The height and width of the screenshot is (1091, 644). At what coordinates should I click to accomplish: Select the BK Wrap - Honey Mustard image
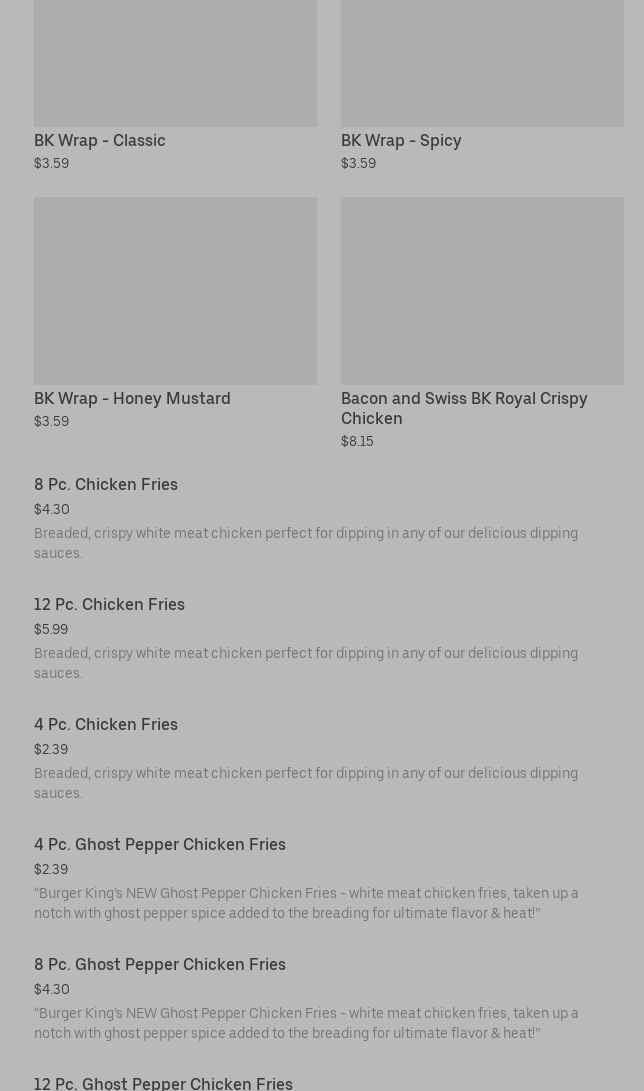pyautogui.click(x=175, y=291)
